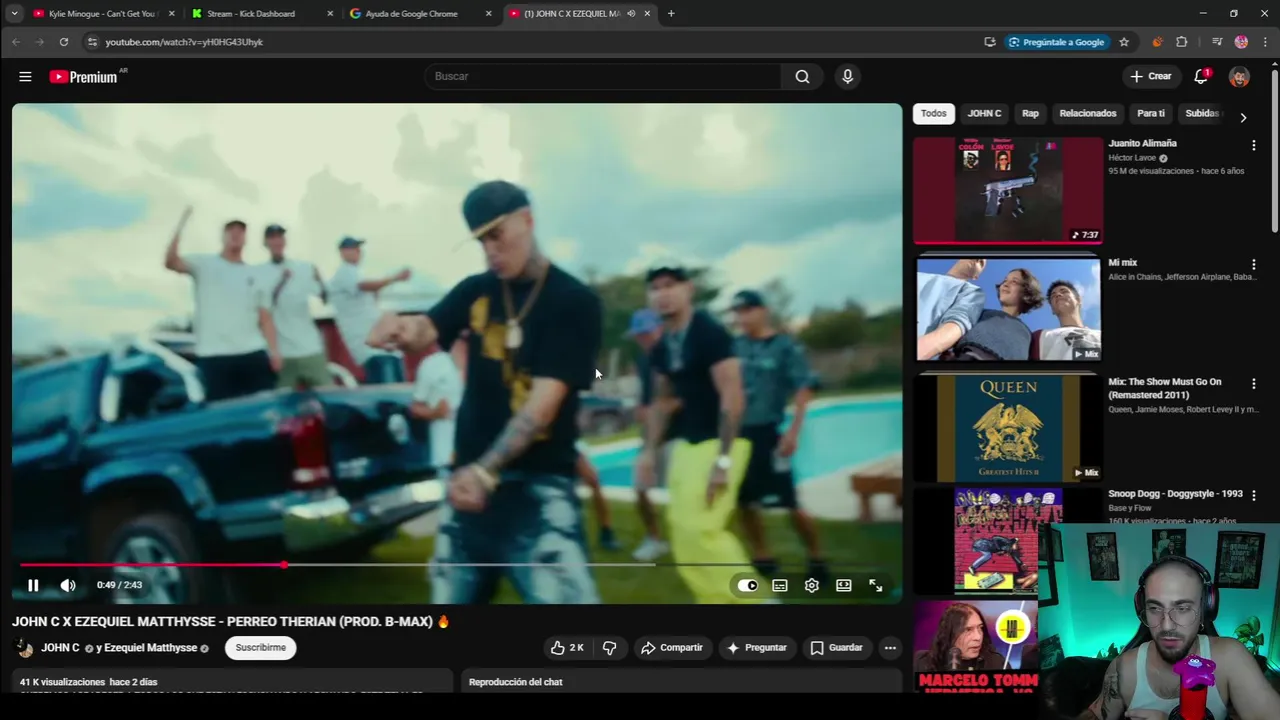Open the Snoop Dogg Doggystyle thumbnail

[x=1008, y=540]
